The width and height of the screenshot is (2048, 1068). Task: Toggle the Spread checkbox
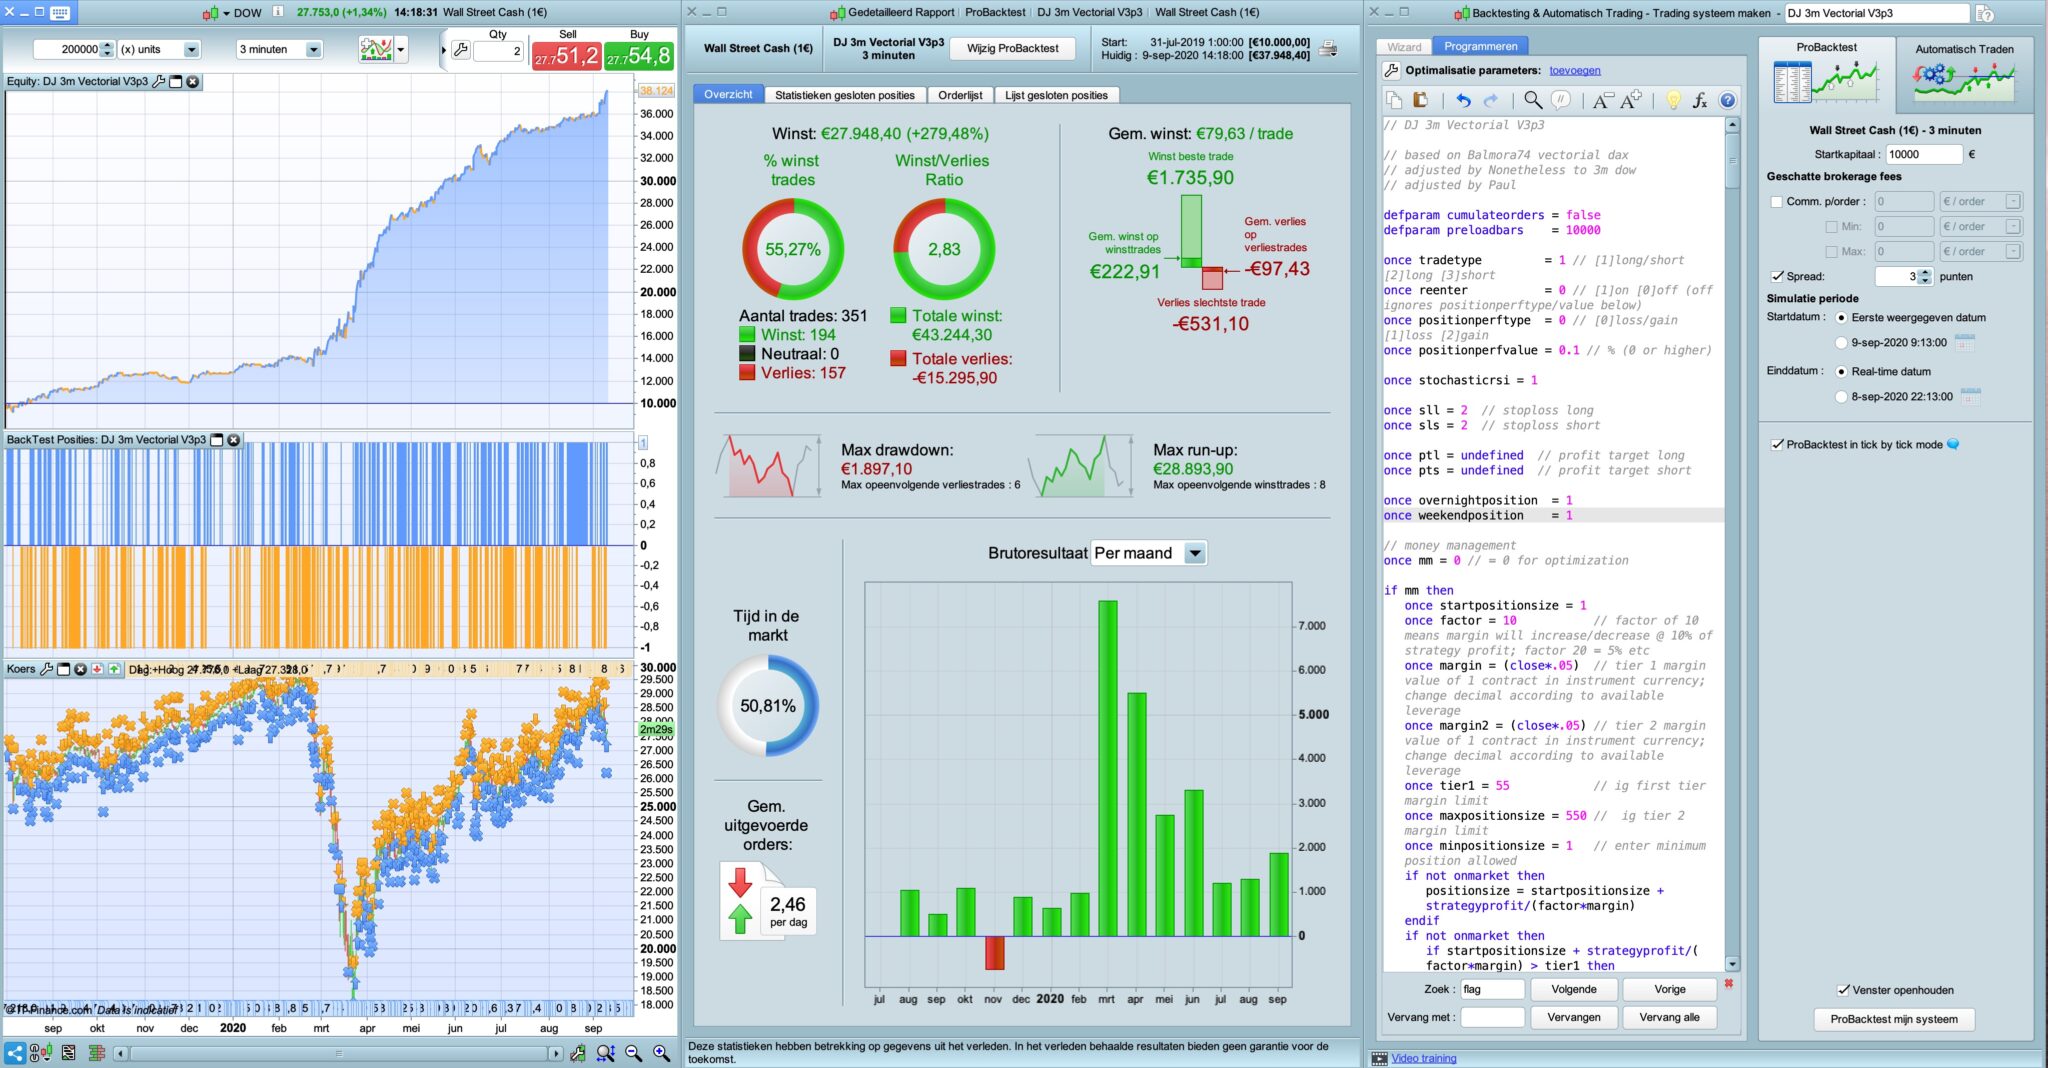[x=1777, y=276]
